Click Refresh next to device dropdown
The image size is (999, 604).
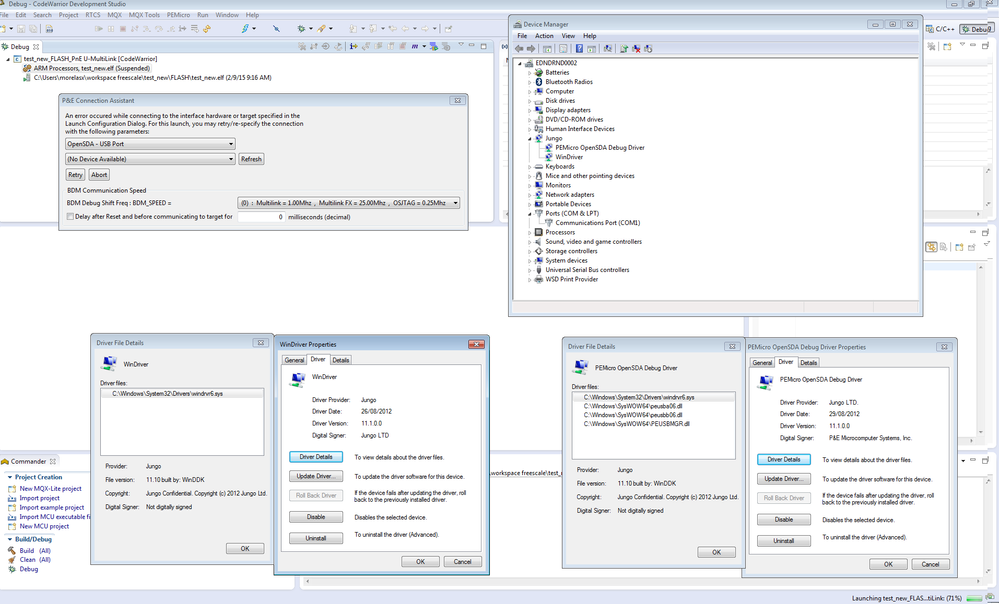251,159
